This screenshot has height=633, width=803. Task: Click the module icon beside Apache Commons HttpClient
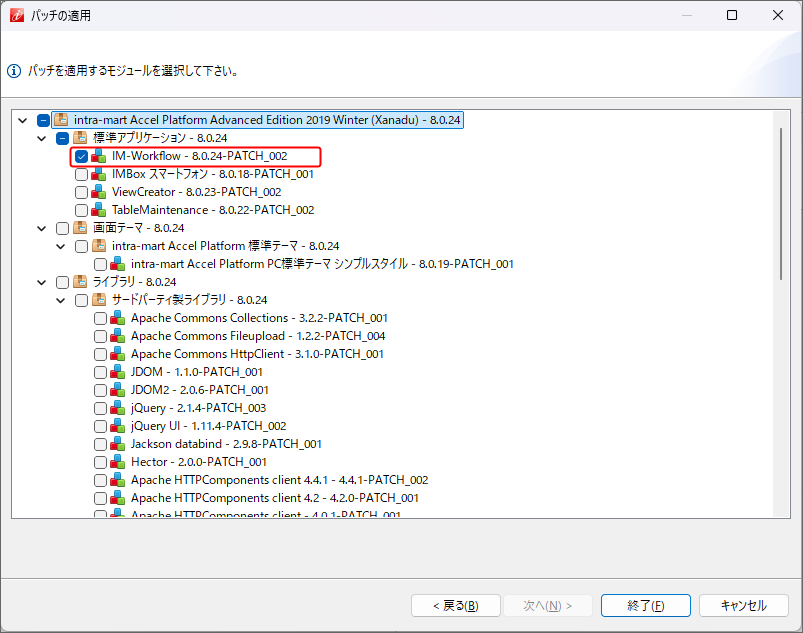pos(117,354)
